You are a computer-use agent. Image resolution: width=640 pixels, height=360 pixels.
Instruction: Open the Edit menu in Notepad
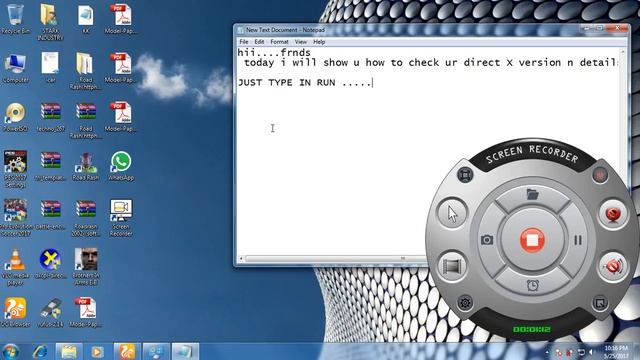[x=259, y=42]
